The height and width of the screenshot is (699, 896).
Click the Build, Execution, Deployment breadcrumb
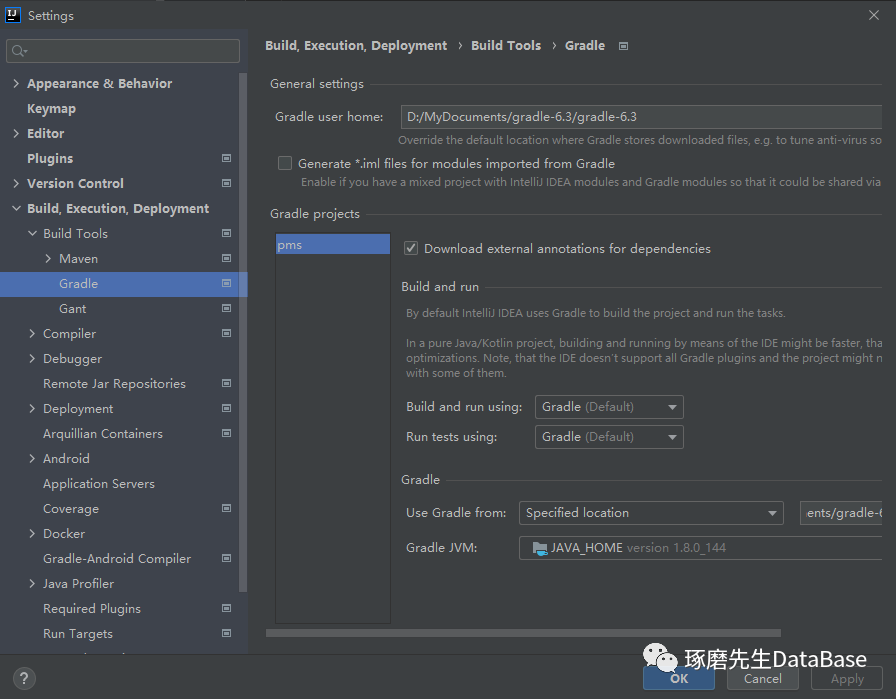356,46
